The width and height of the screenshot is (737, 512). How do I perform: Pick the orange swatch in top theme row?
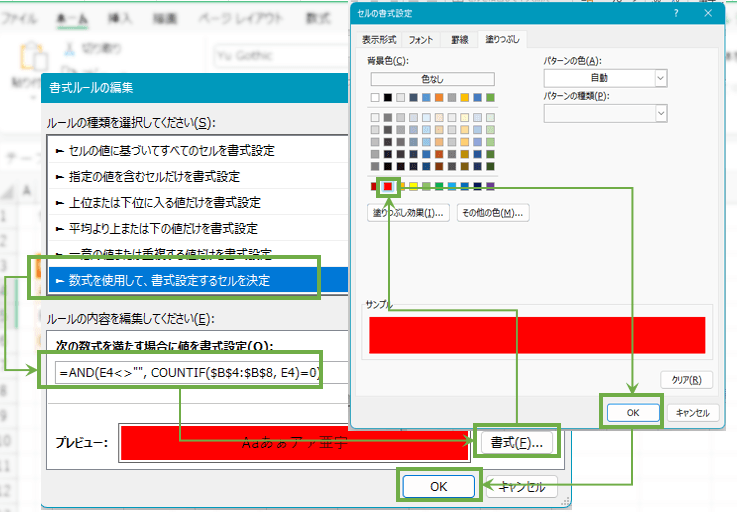click(439, 97)
